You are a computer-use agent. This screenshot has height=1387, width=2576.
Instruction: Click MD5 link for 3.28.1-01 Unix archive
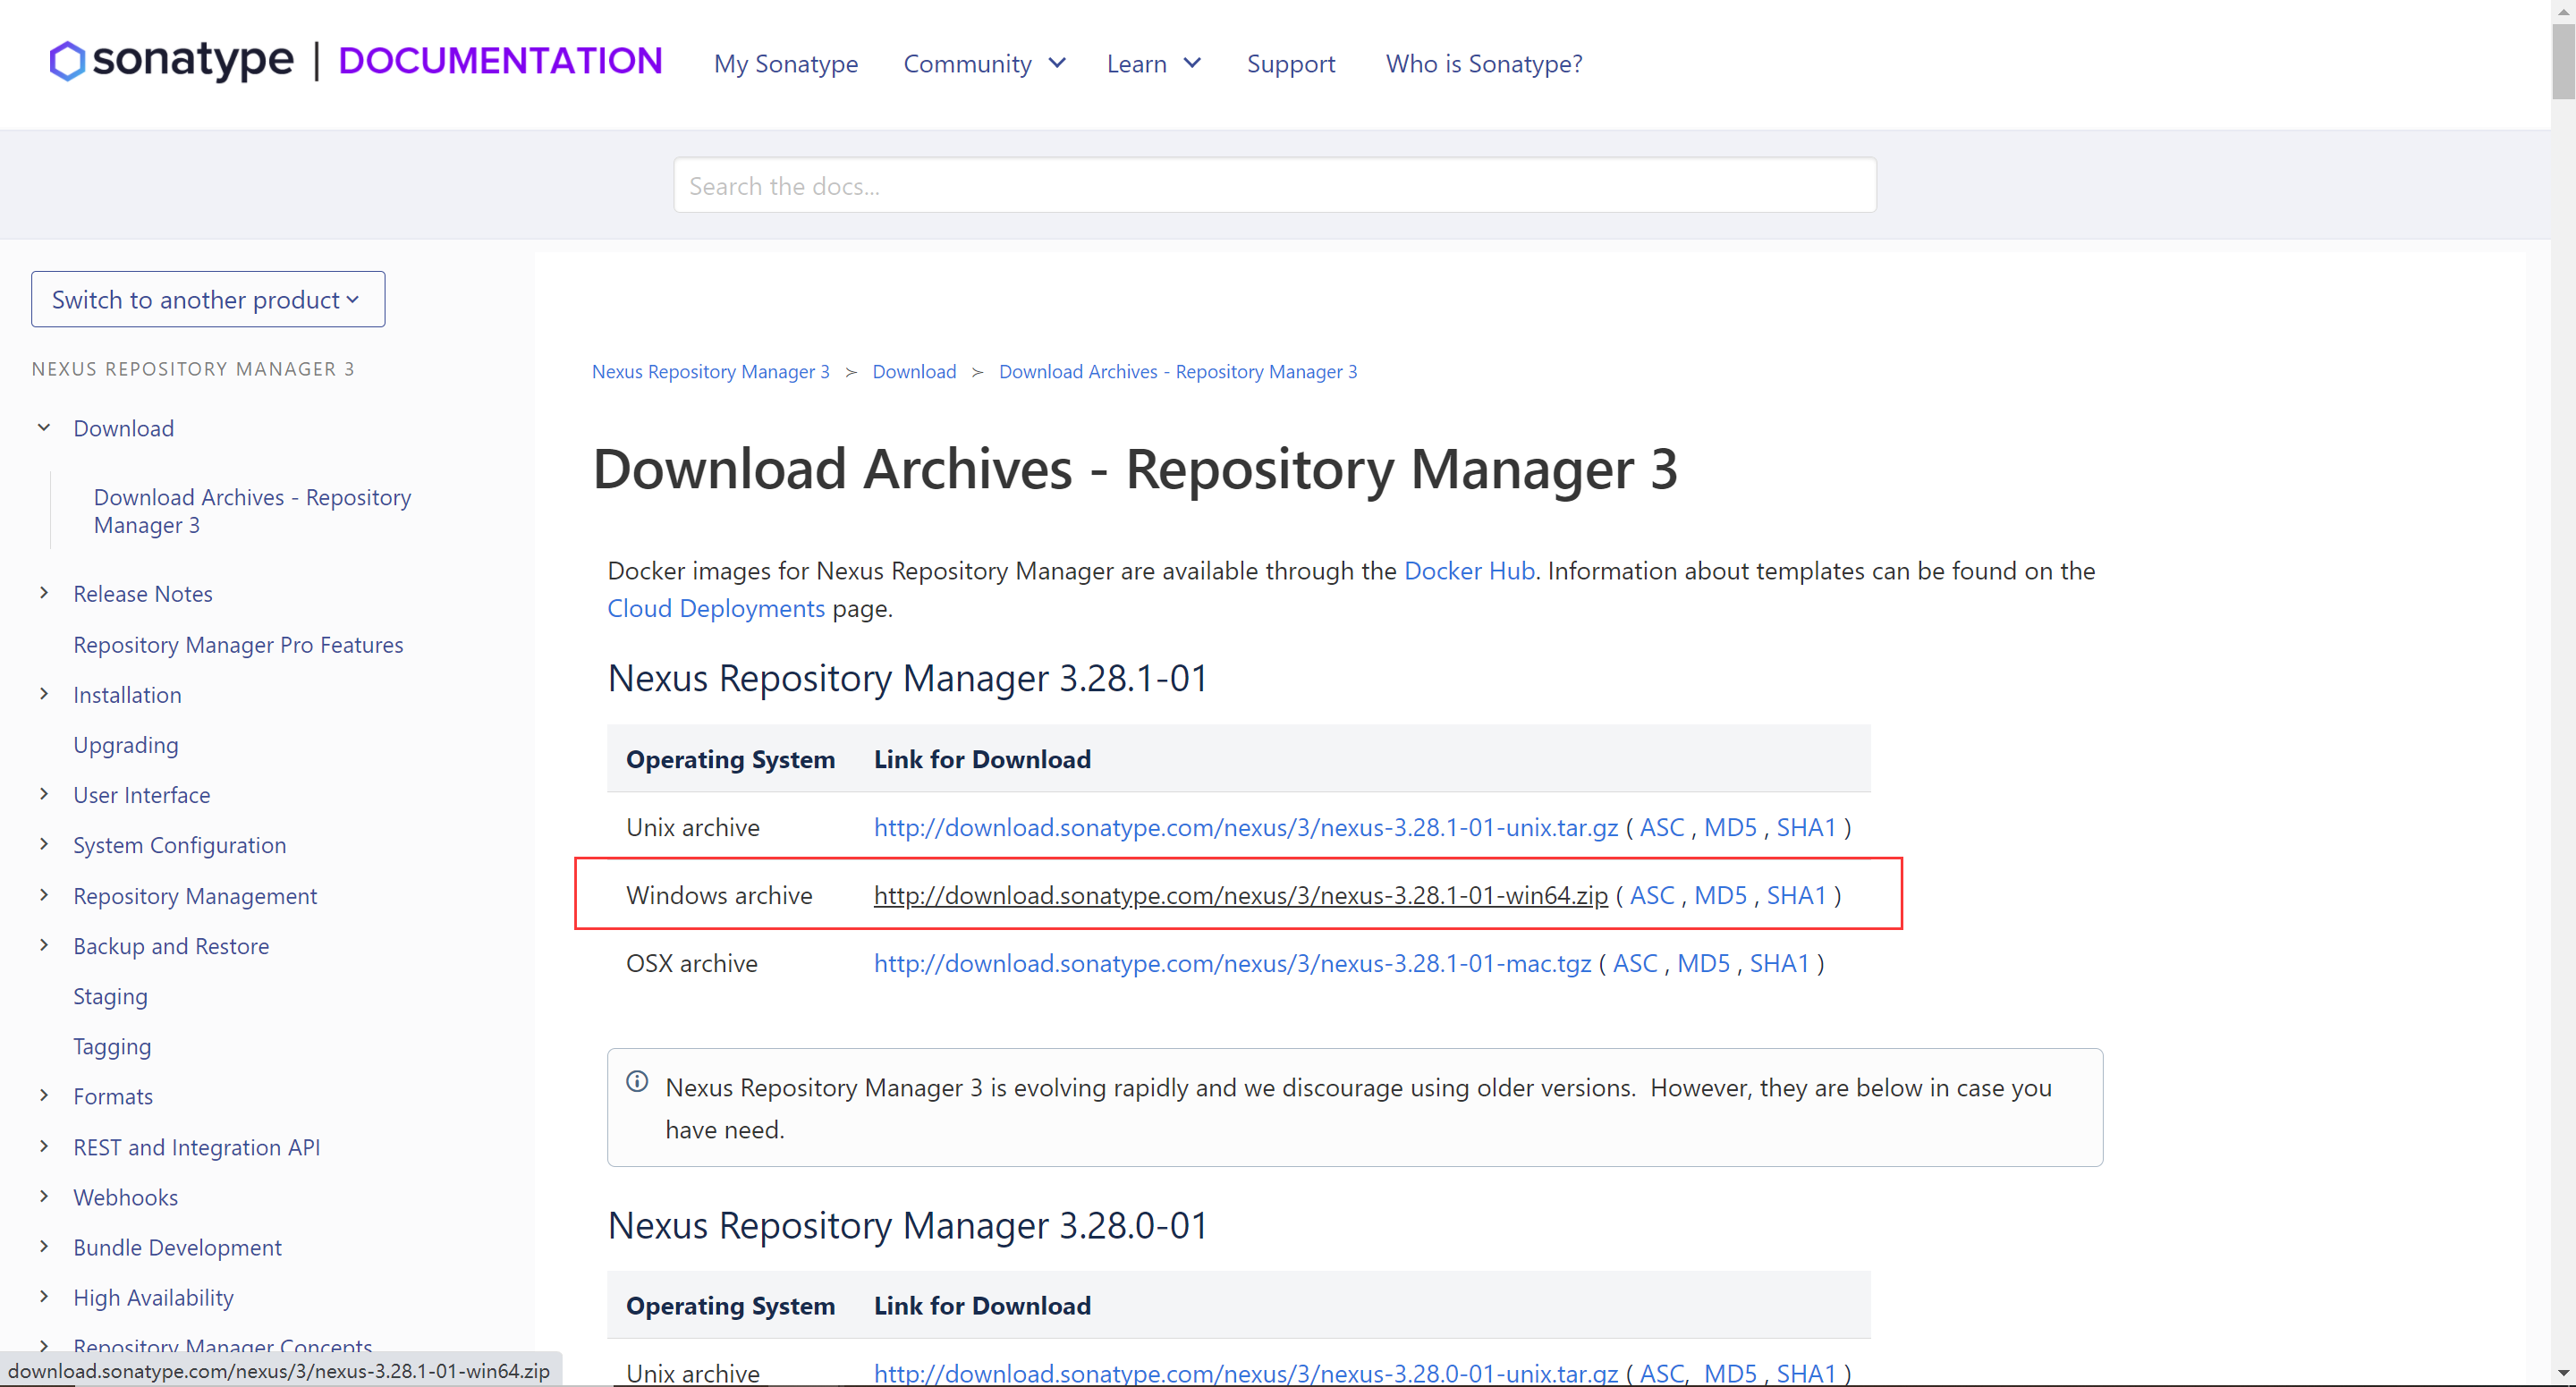pos(1729,827)
